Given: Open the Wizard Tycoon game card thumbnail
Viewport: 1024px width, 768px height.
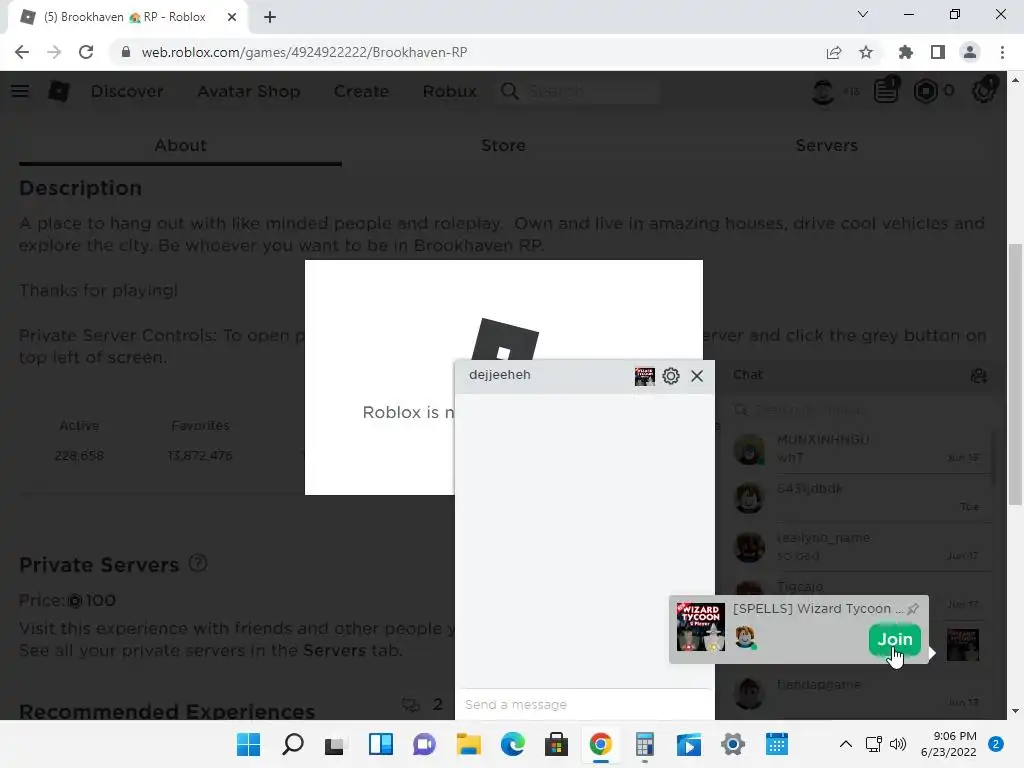Looking at the screenshot, I should pos(700,627).
